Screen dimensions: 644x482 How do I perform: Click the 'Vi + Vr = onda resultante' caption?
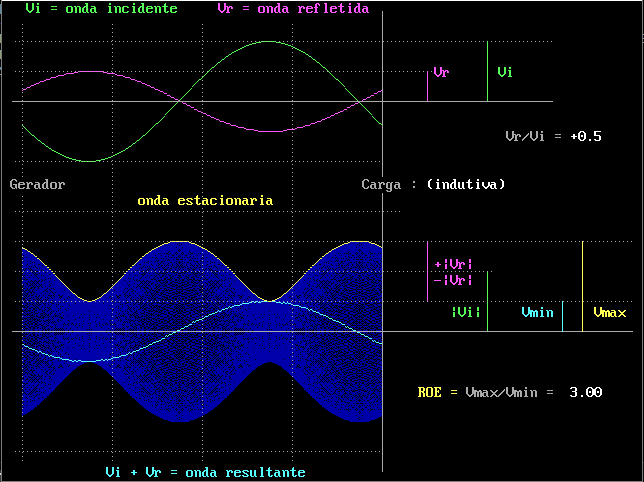point(205,473)
